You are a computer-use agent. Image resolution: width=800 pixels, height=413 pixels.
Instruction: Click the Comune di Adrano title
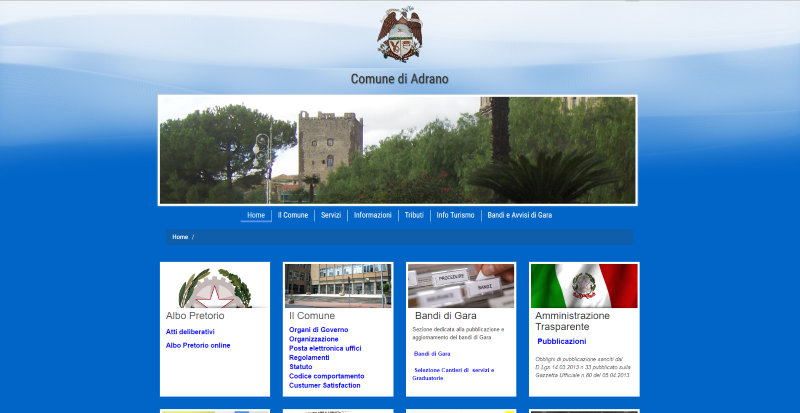pyautogui.click(x=399, y=79)
